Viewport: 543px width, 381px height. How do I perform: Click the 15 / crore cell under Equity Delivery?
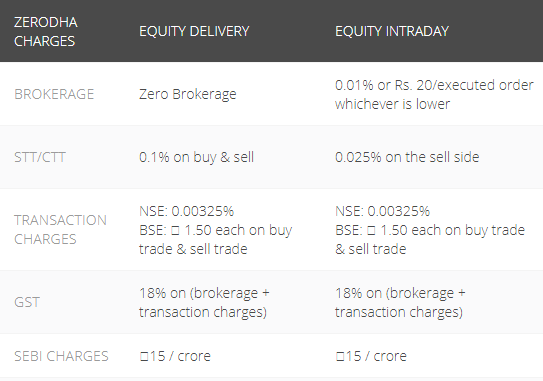pyautogui.click(x=175, y=356)
